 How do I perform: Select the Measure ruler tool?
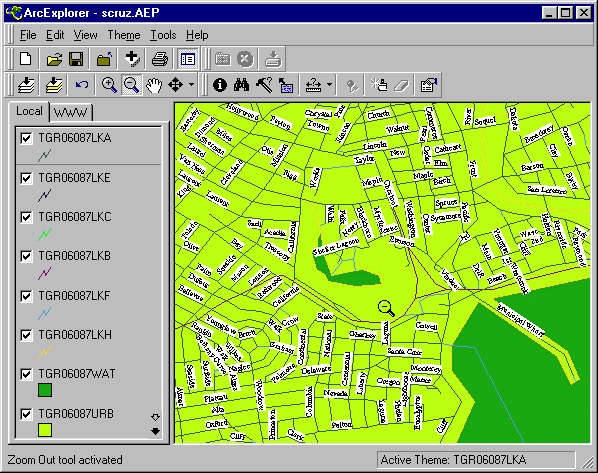[313, 85]
